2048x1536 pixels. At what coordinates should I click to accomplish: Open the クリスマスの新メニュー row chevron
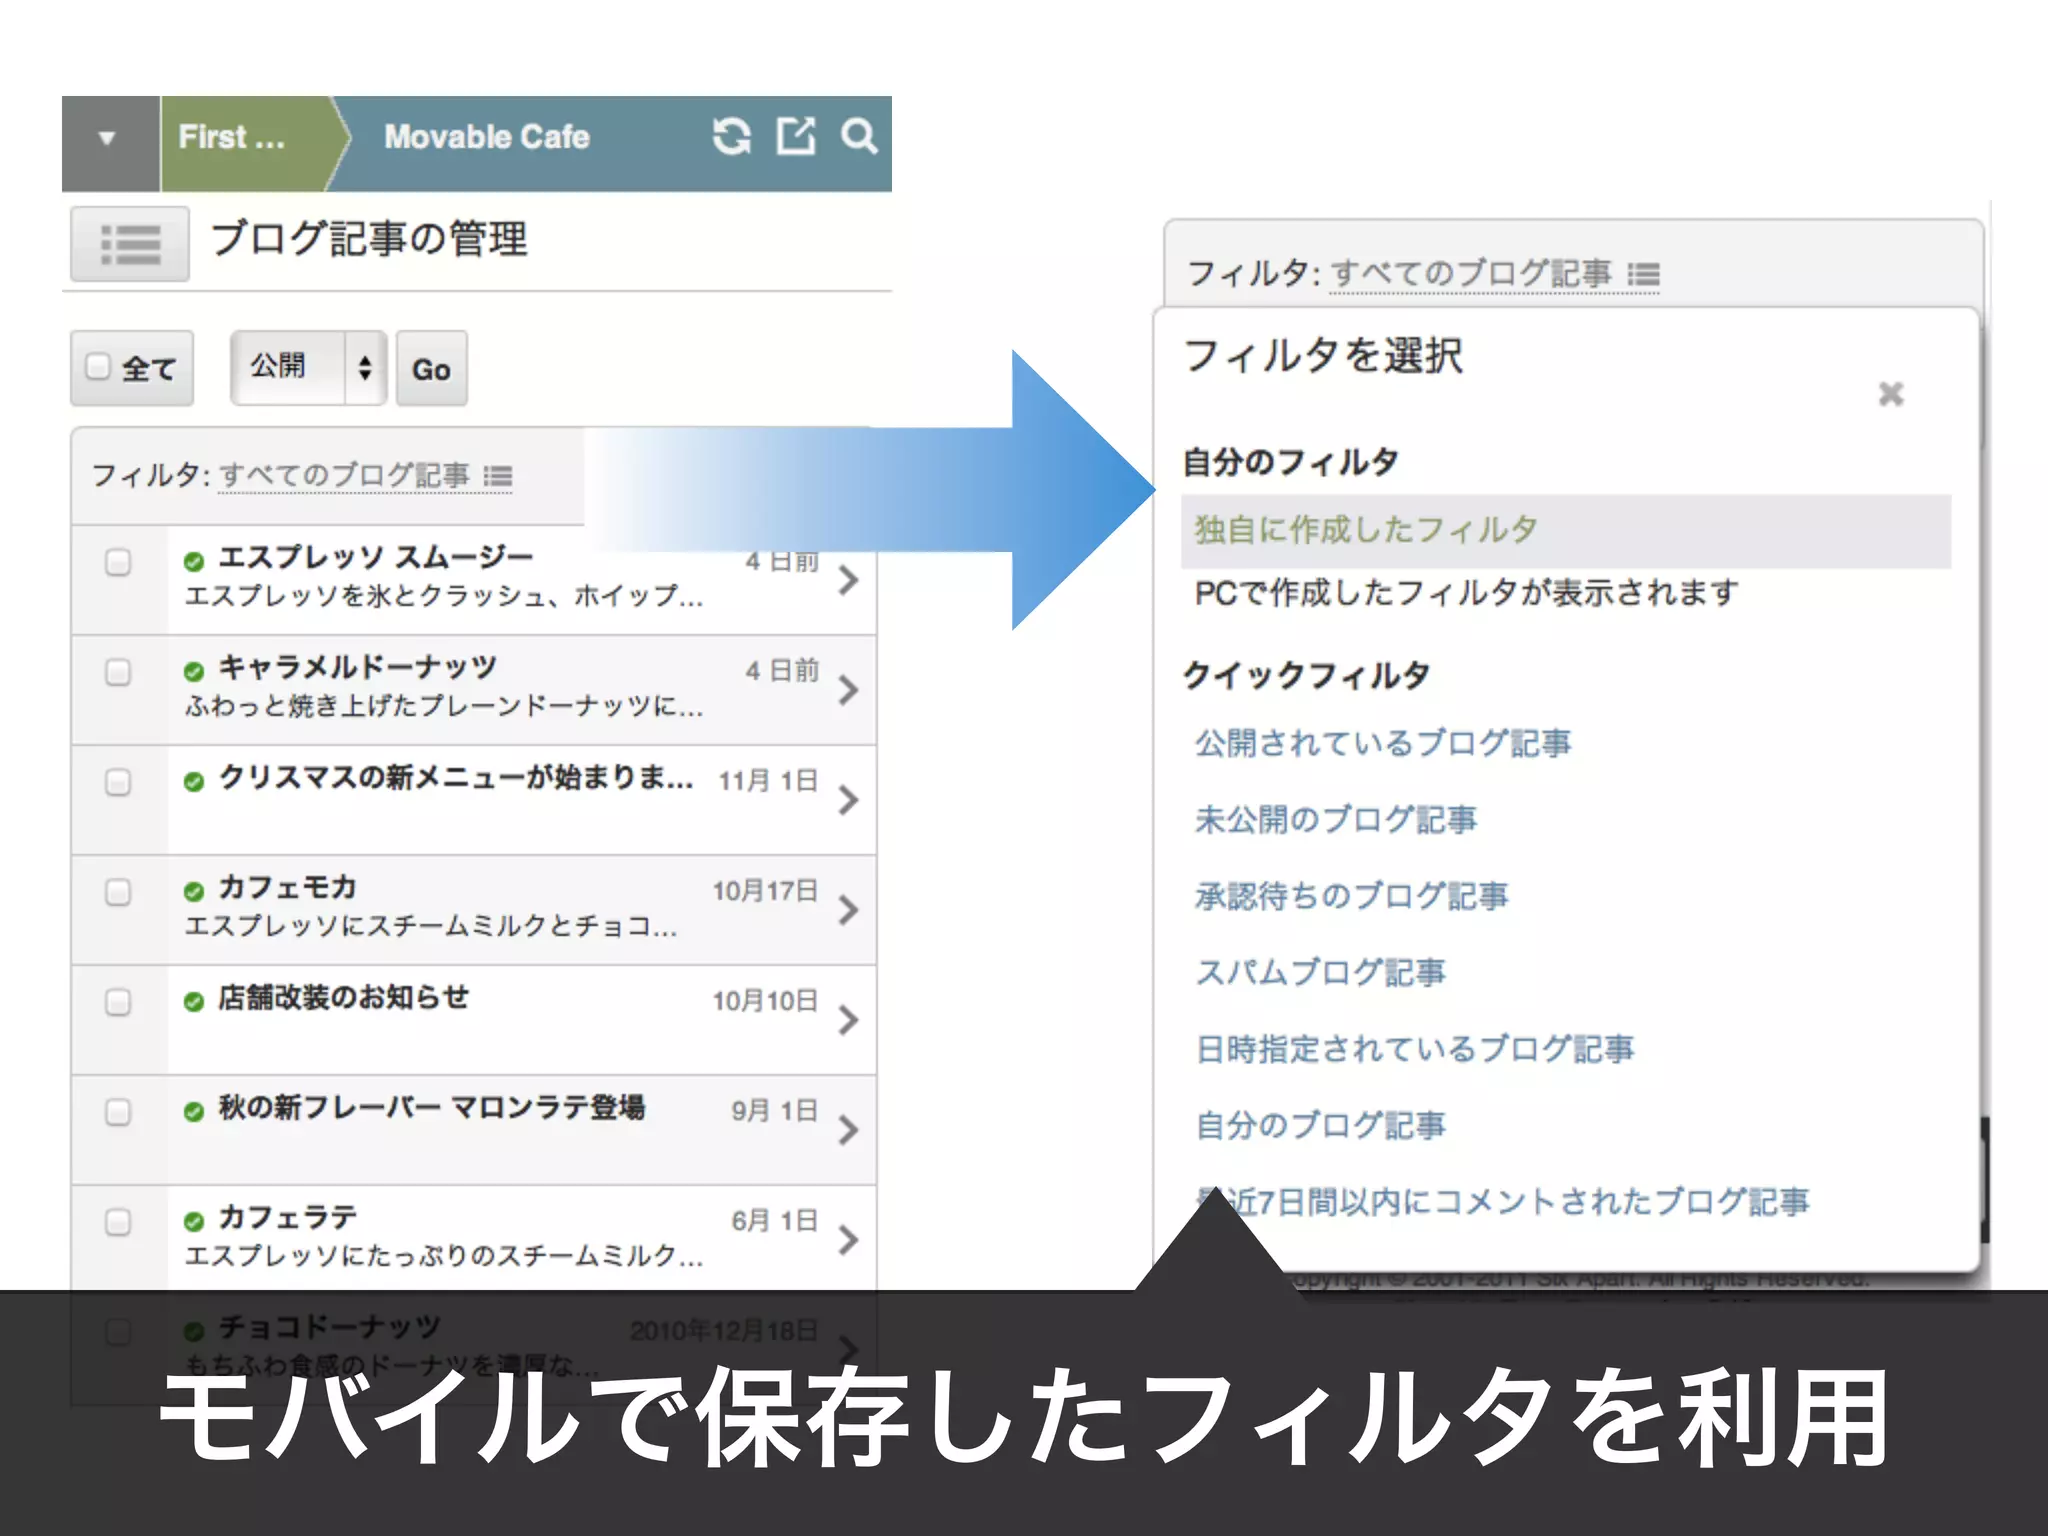848,800
